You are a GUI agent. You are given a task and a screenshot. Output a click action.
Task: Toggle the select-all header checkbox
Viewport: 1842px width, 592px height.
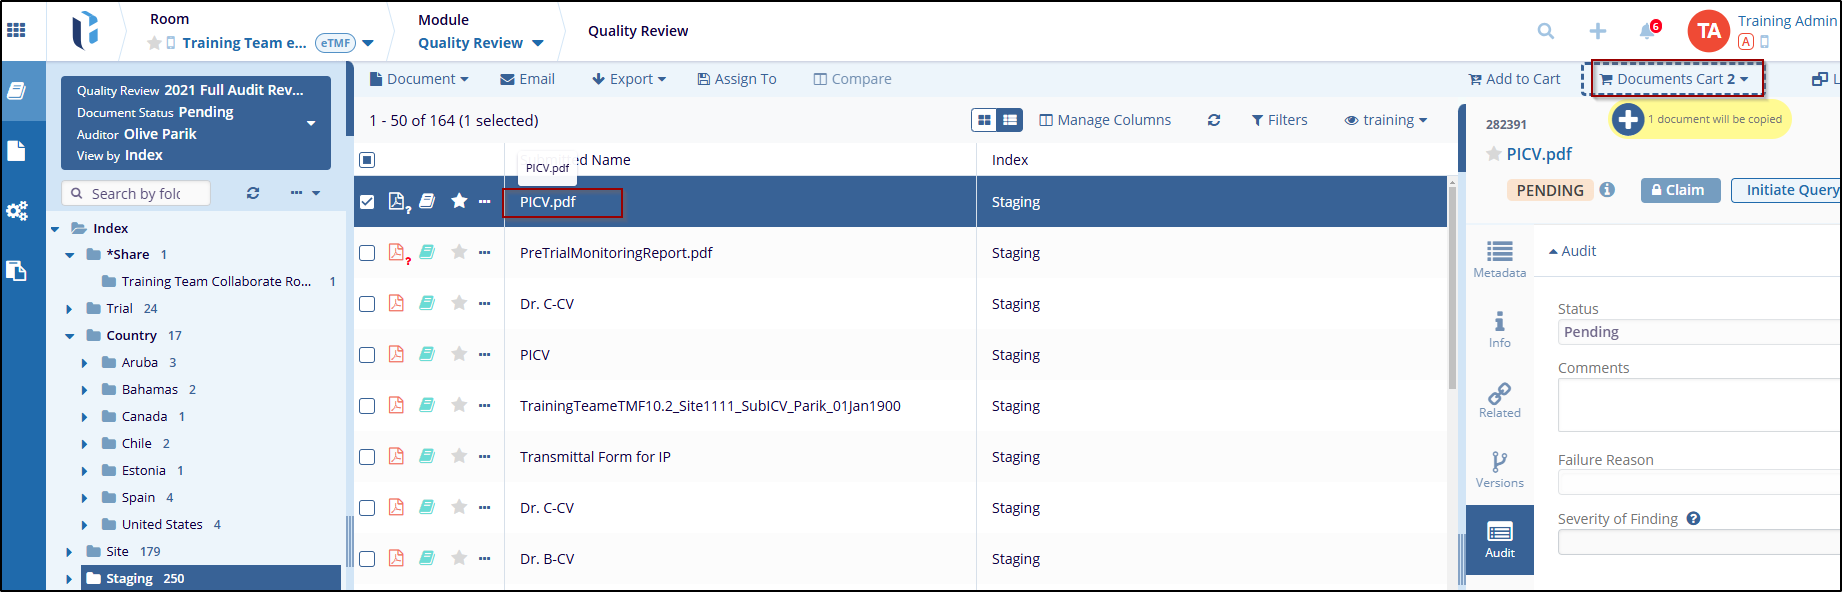367,160
